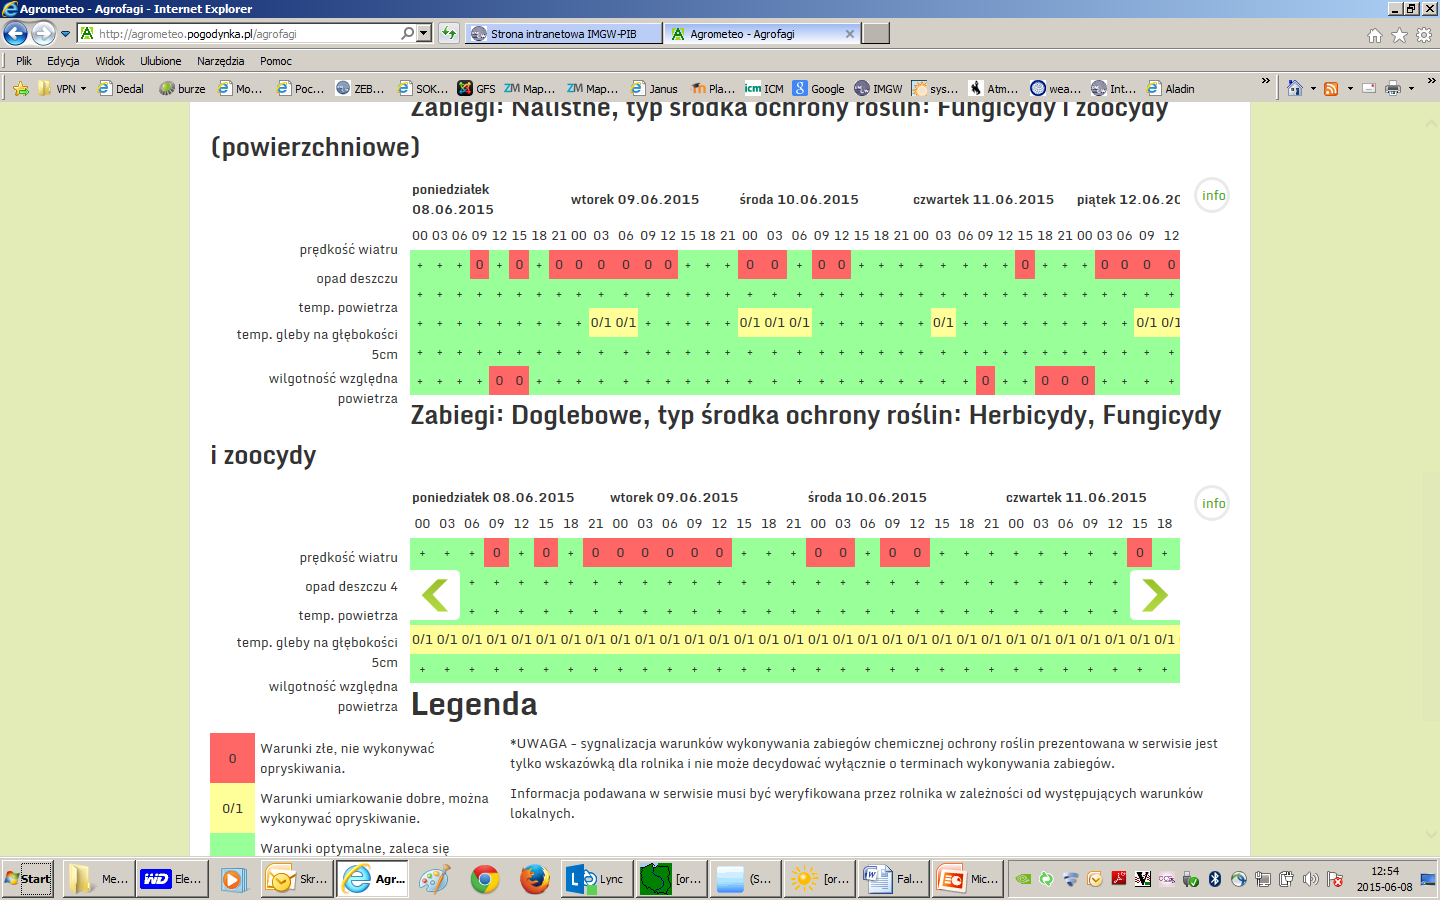The image size is (1440, 900).
Task: Open the Aladin favorite link
Action: (1171, 89)
